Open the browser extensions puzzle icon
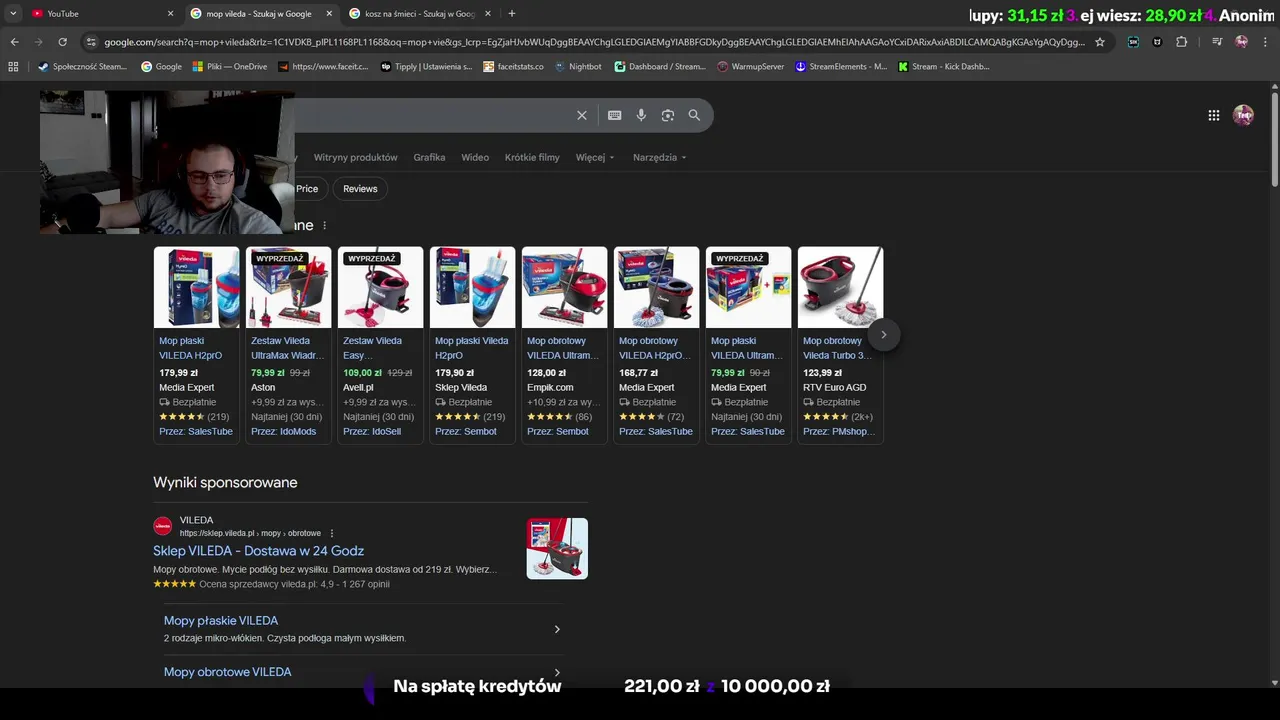Screen dimensions: 1280x720 coord(1181,42)
